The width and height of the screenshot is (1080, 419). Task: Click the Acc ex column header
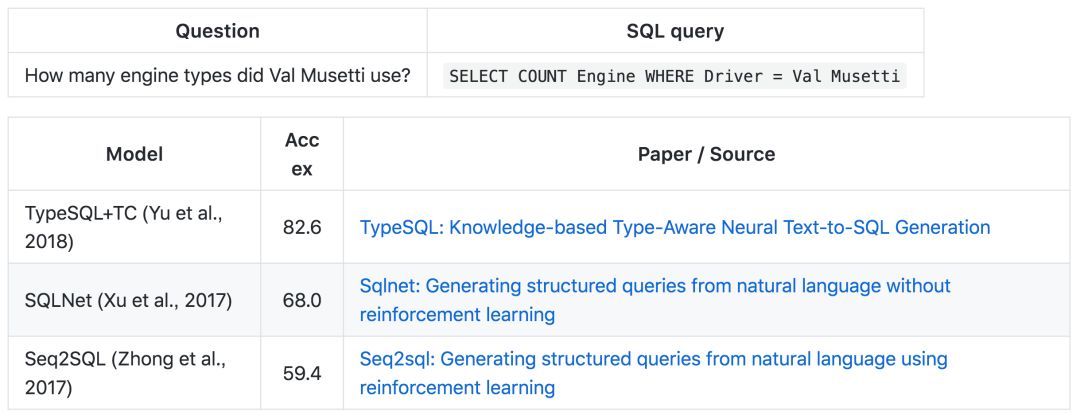pyautogui.click(x=302, y=154)
